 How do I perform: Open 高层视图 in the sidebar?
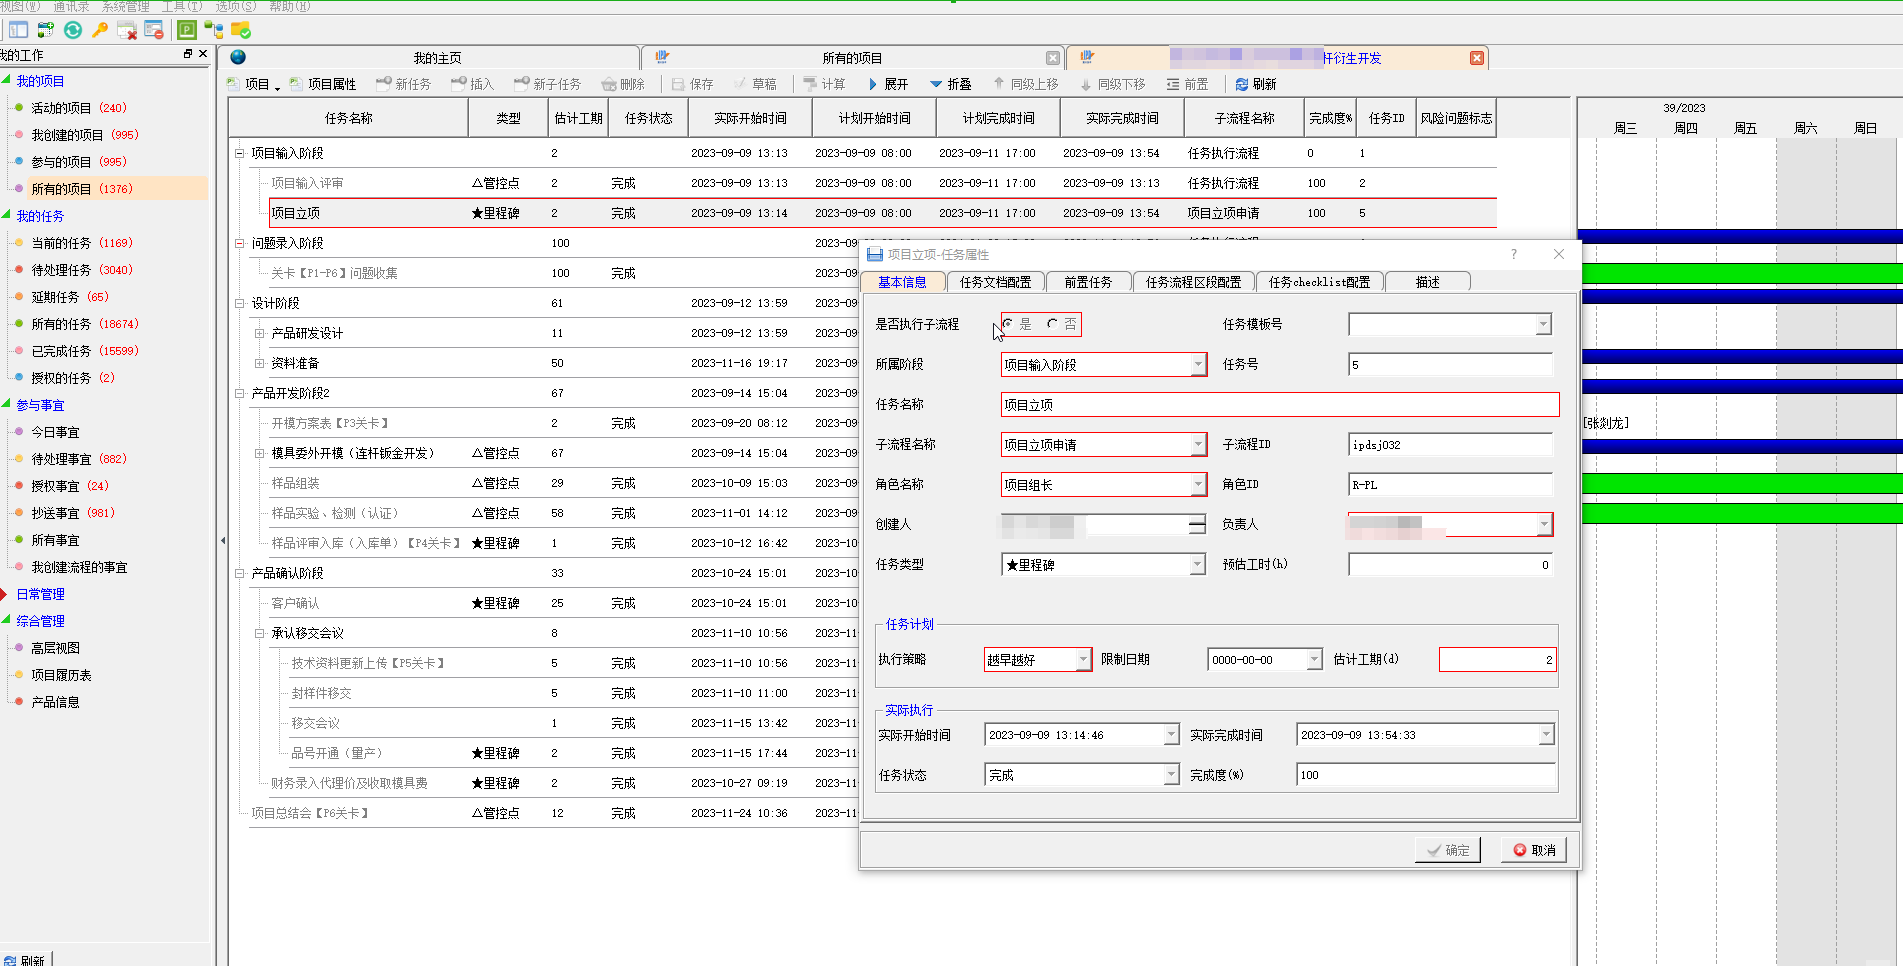(x=55, y=648)
